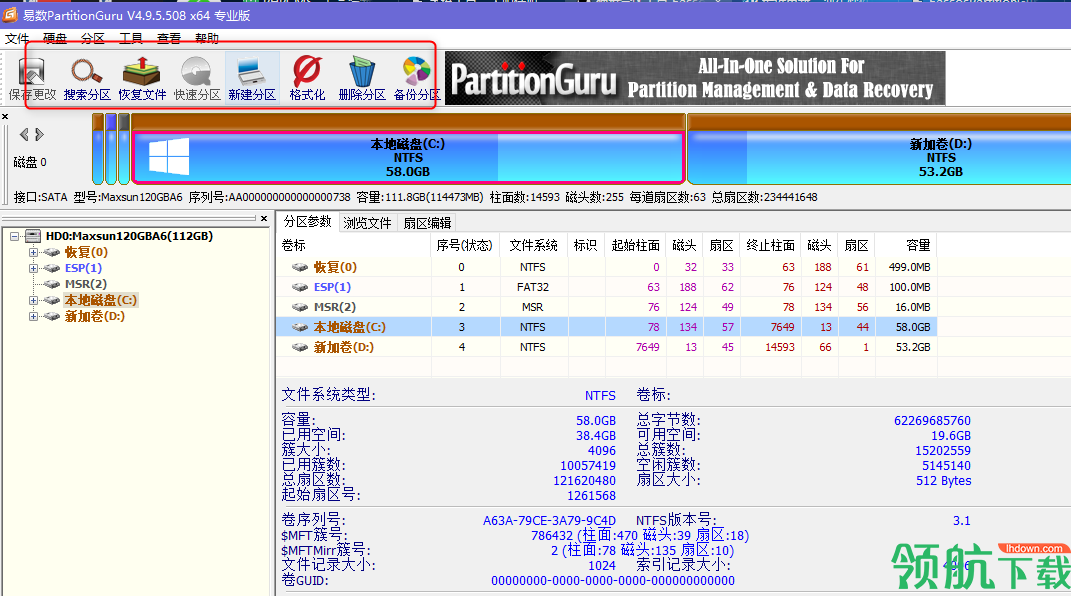
Task: Switch to the 分区参数 tab
Action: click(307, 221)
